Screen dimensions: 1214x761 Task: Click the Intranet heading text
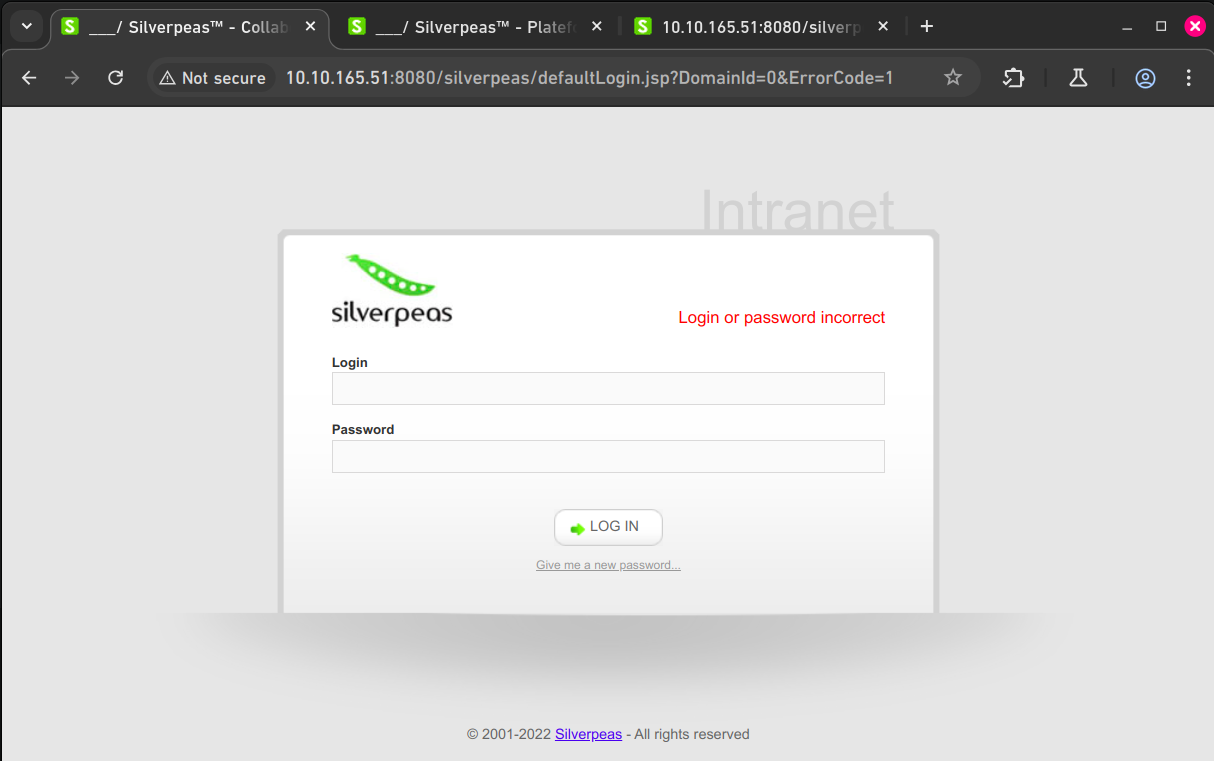click(797, 211)
